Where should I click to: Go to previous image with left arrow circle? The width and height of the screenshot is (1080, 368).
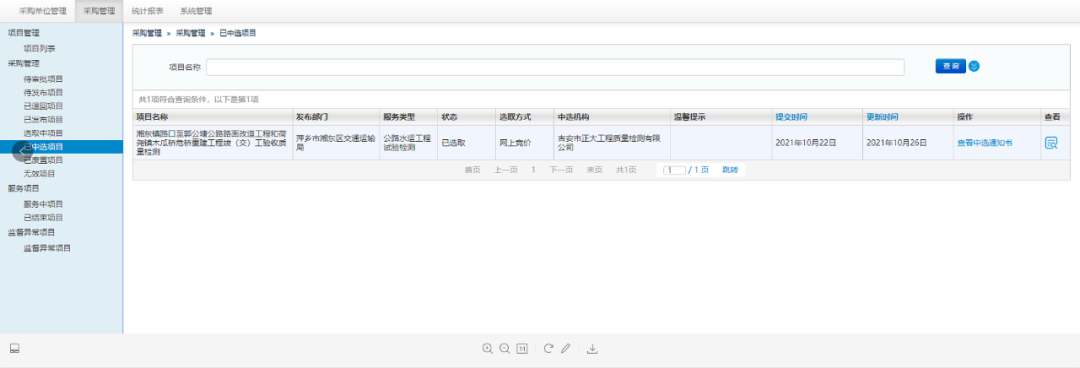point(22,150)
